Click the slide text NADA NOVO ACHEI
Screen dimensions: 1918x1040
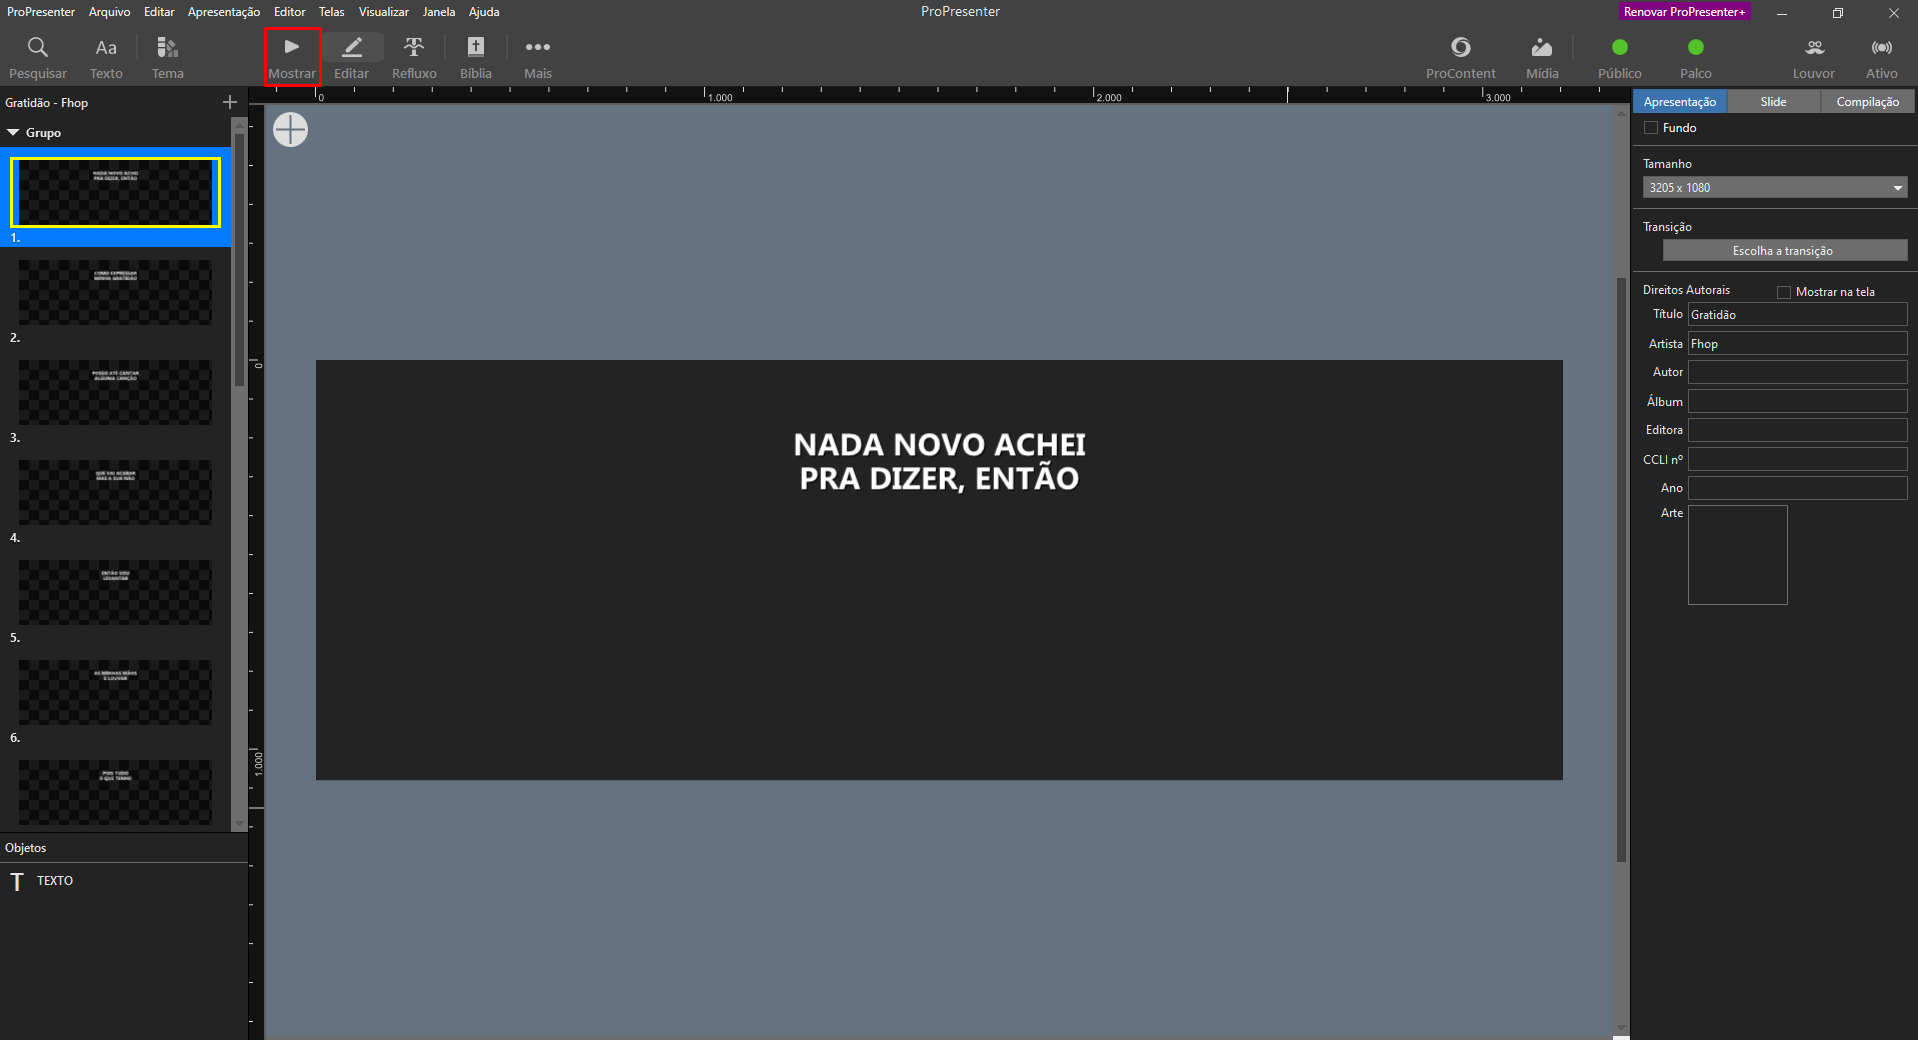click(x=939, y=445)
